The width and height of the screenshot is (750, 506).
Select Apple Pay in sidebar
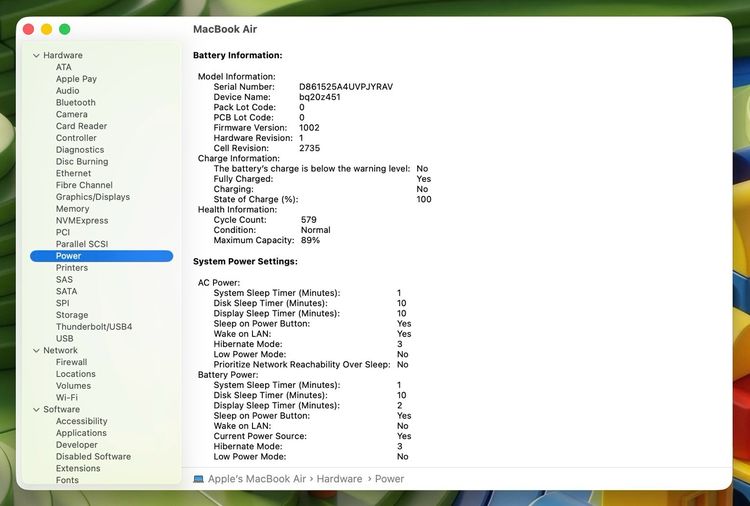[x=76, y=79]
